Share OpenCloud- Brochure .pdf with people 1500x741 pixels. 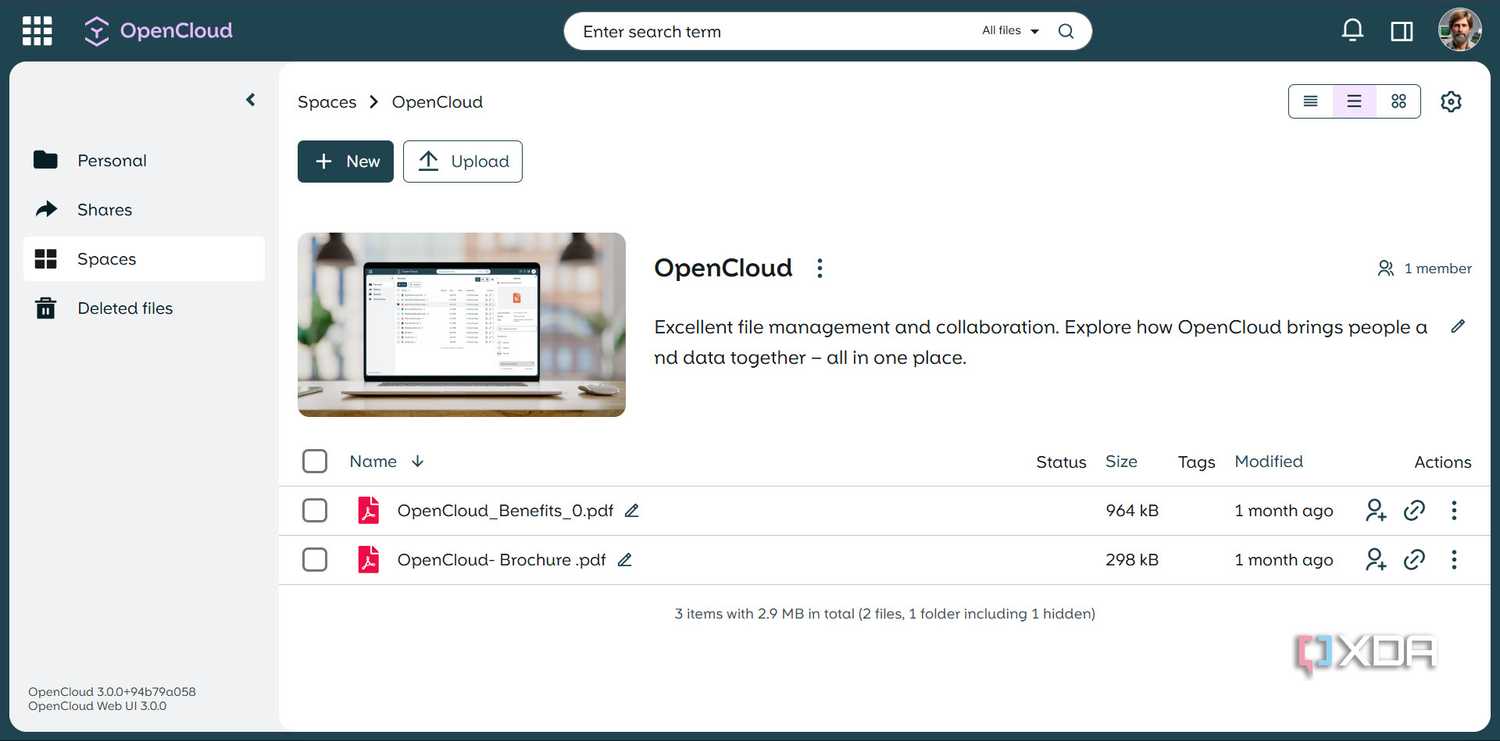click(x=1376, y=560)
